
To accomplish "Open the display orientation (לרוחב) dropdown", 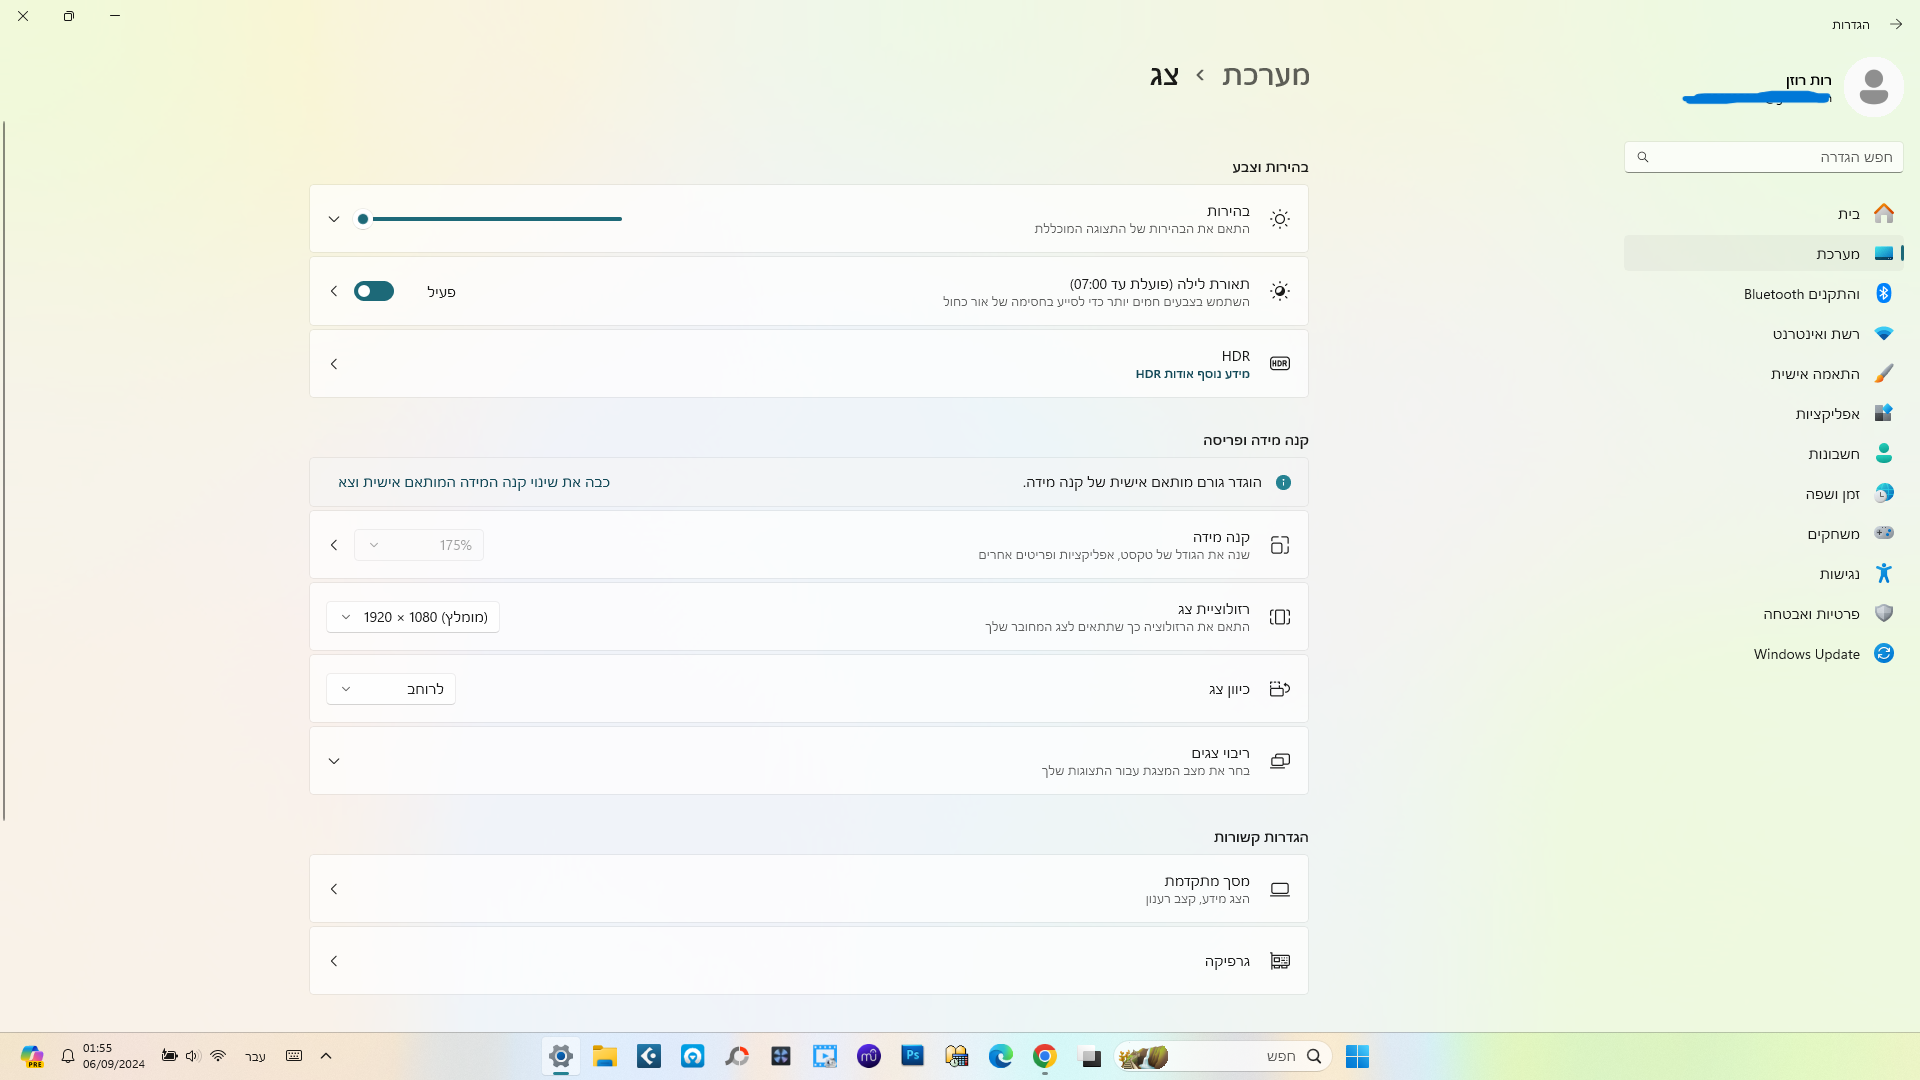I will point(391,689).
